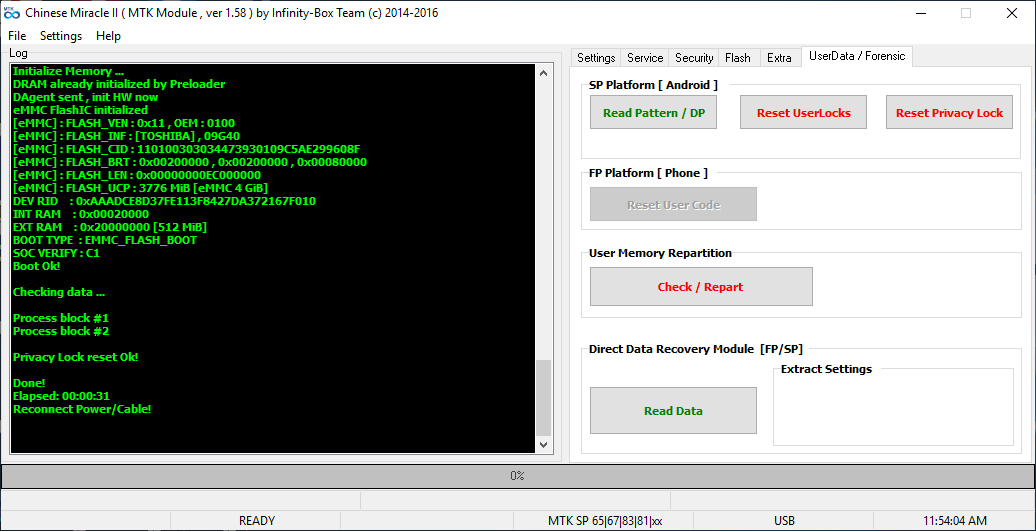Click the 'SOC VERIFY : C1' log line
Image resolution: width=1036 pixels, height=531 pixels.
56,253
